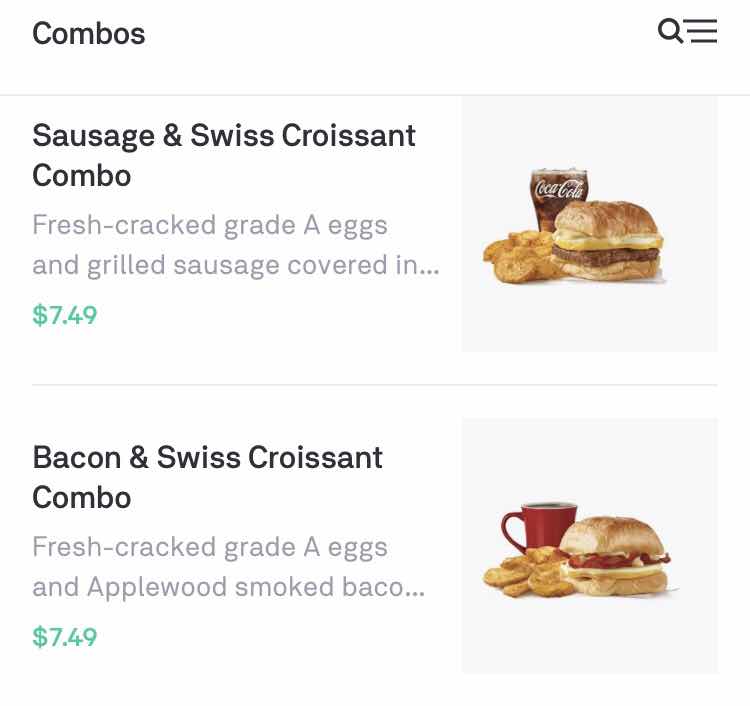
Task: Open the Bacon & Swiss combo thumbnail
Action: (x=589, y=545)
